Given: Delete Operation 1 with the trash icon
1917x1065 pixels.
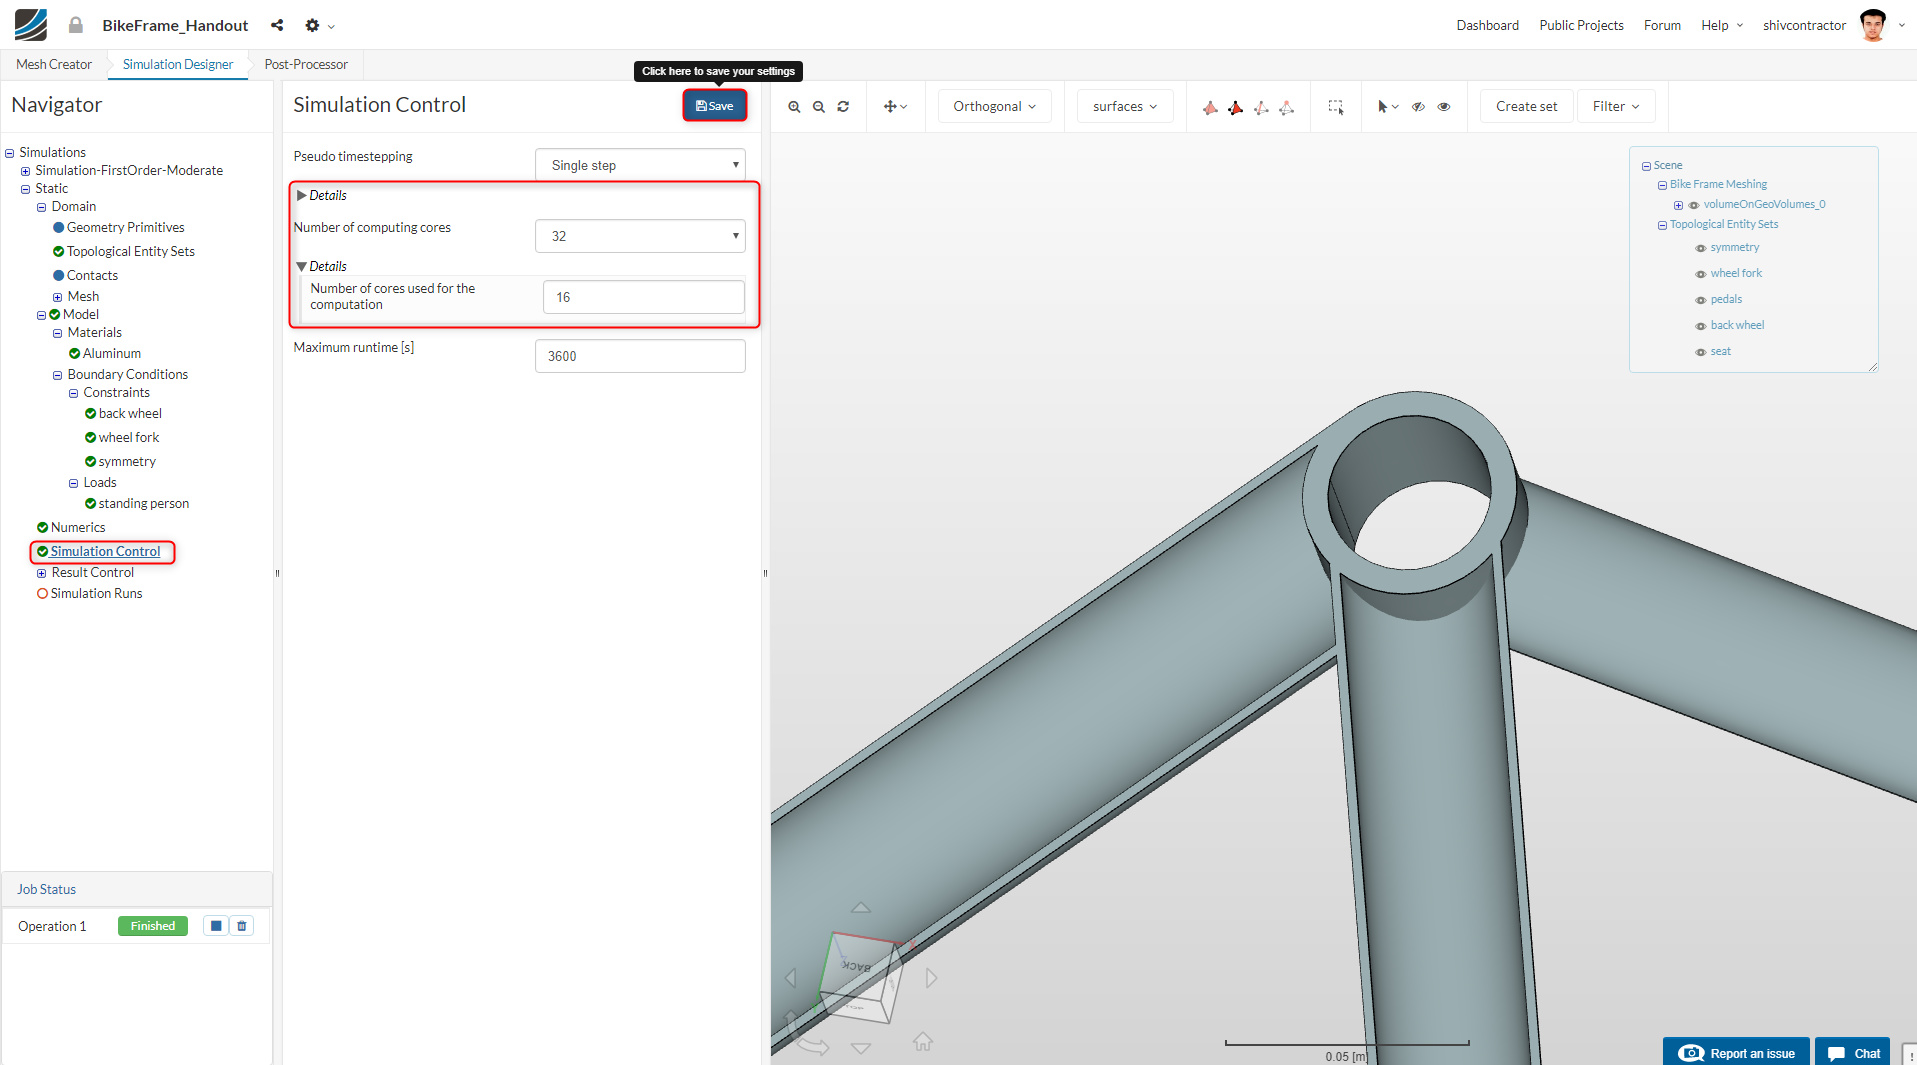Looking at the screenshot, I should pos(242,926).
